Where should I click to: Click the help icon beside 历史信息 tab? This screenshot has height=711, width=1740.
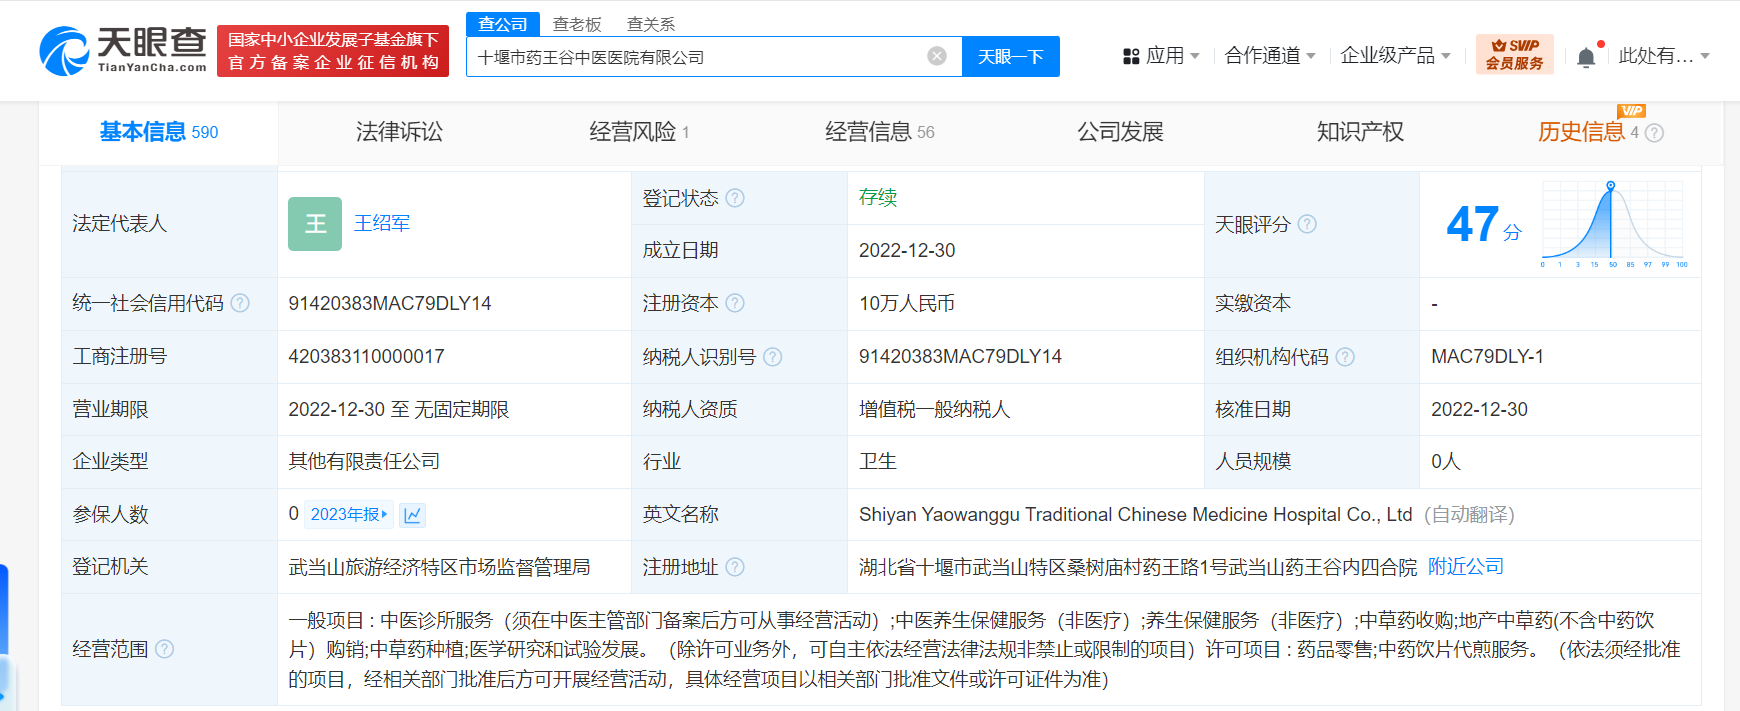1654,133
